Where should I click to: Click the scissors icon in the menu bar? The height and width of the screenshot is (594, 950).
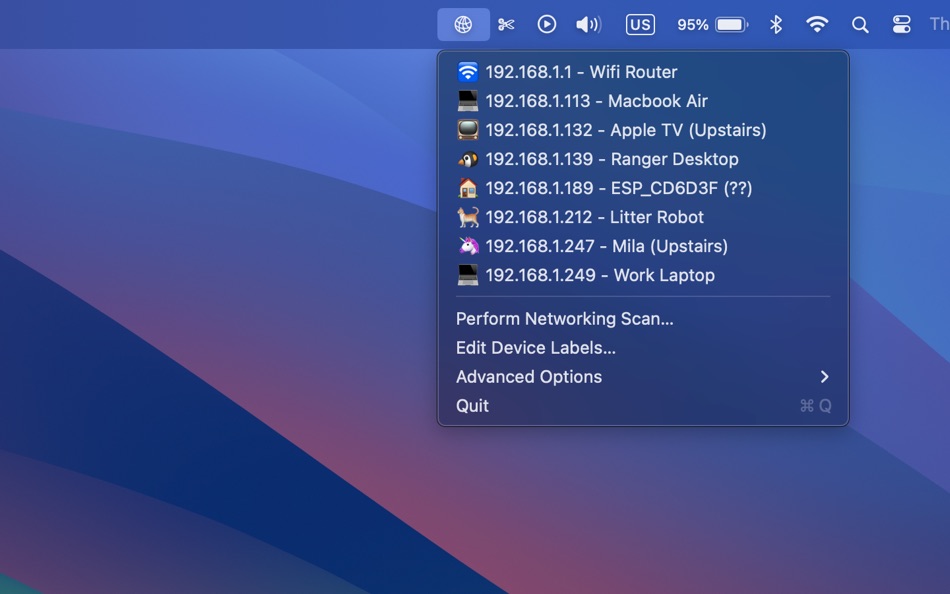pyautogui.click(x=506, y=24)
